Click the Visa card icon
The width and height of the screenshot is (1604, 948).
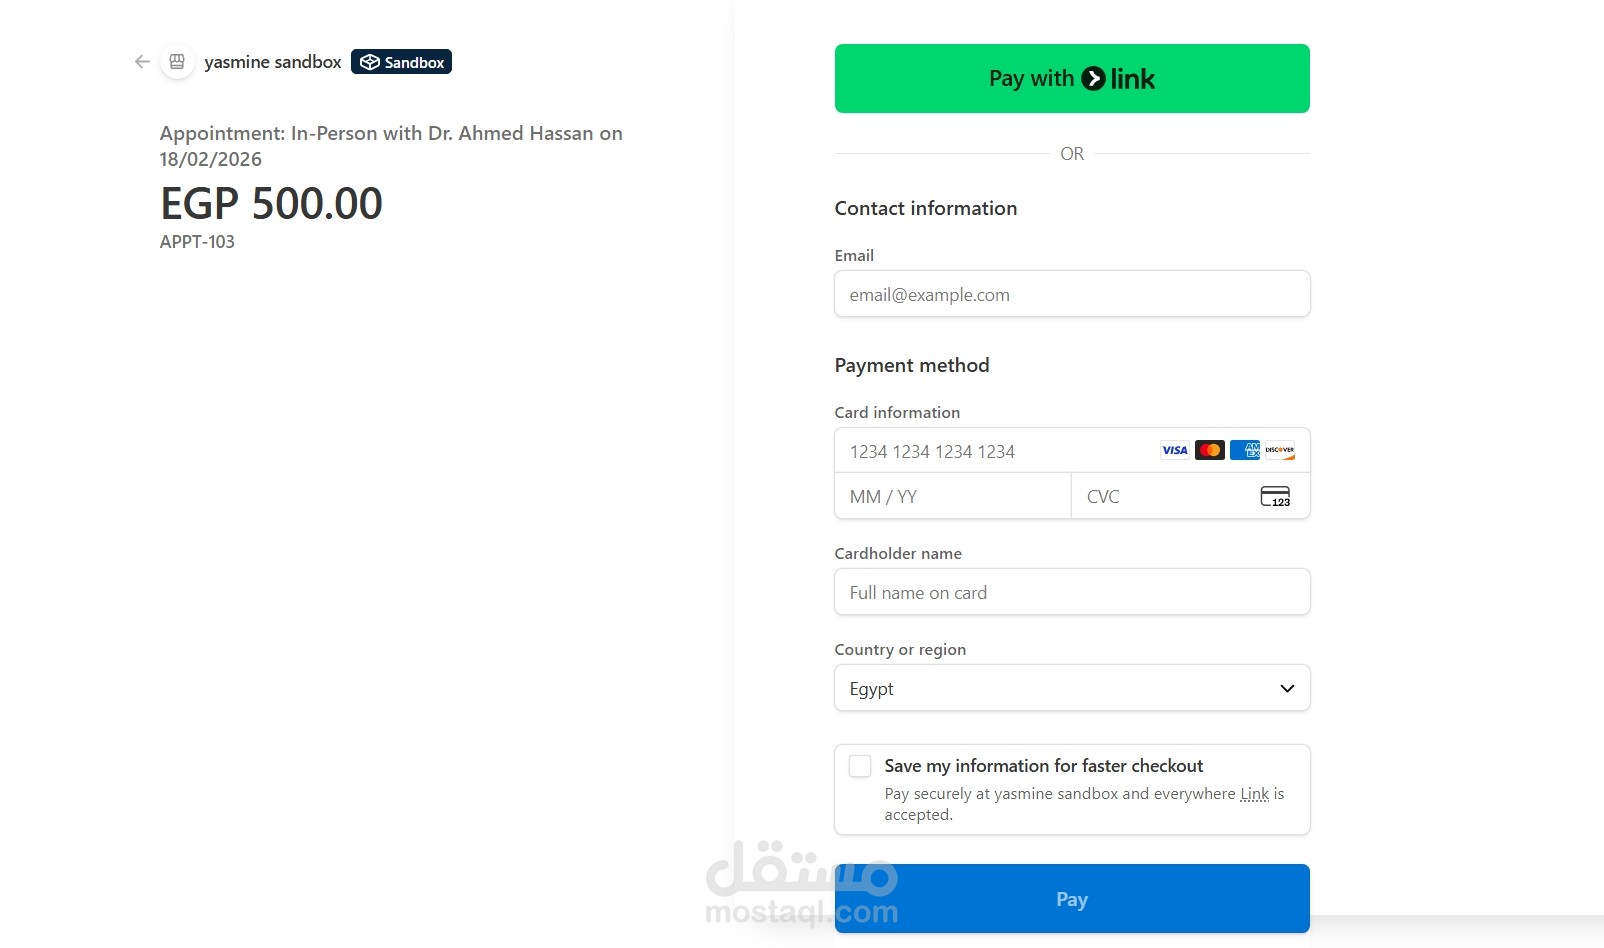[1174, 450]
